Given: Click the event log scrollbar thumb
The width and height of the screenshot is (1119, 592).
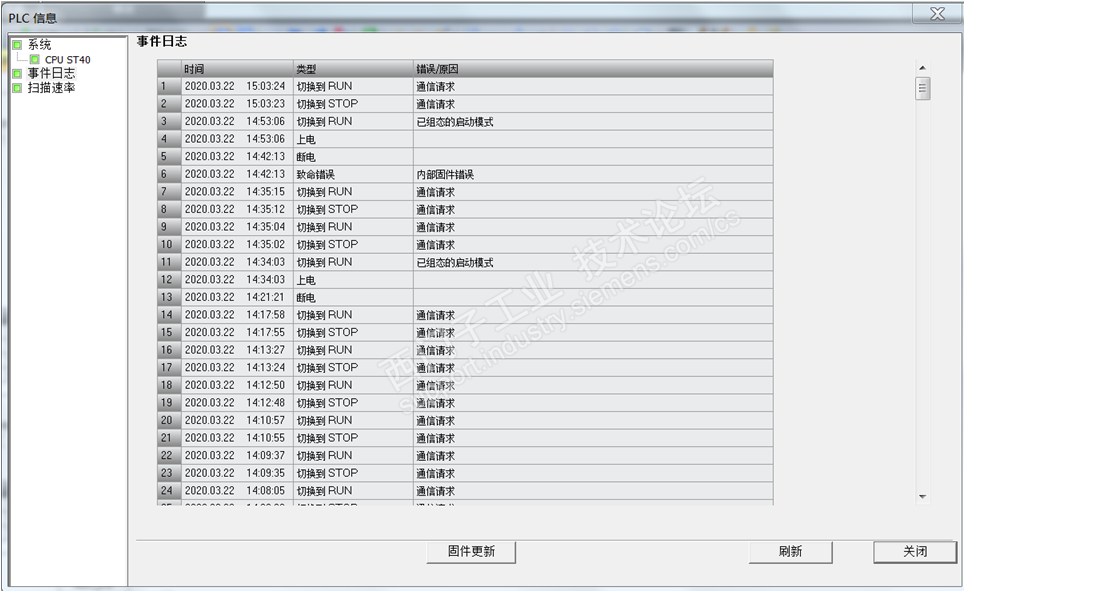Looking at the screenshot, I should click(922, 89).
